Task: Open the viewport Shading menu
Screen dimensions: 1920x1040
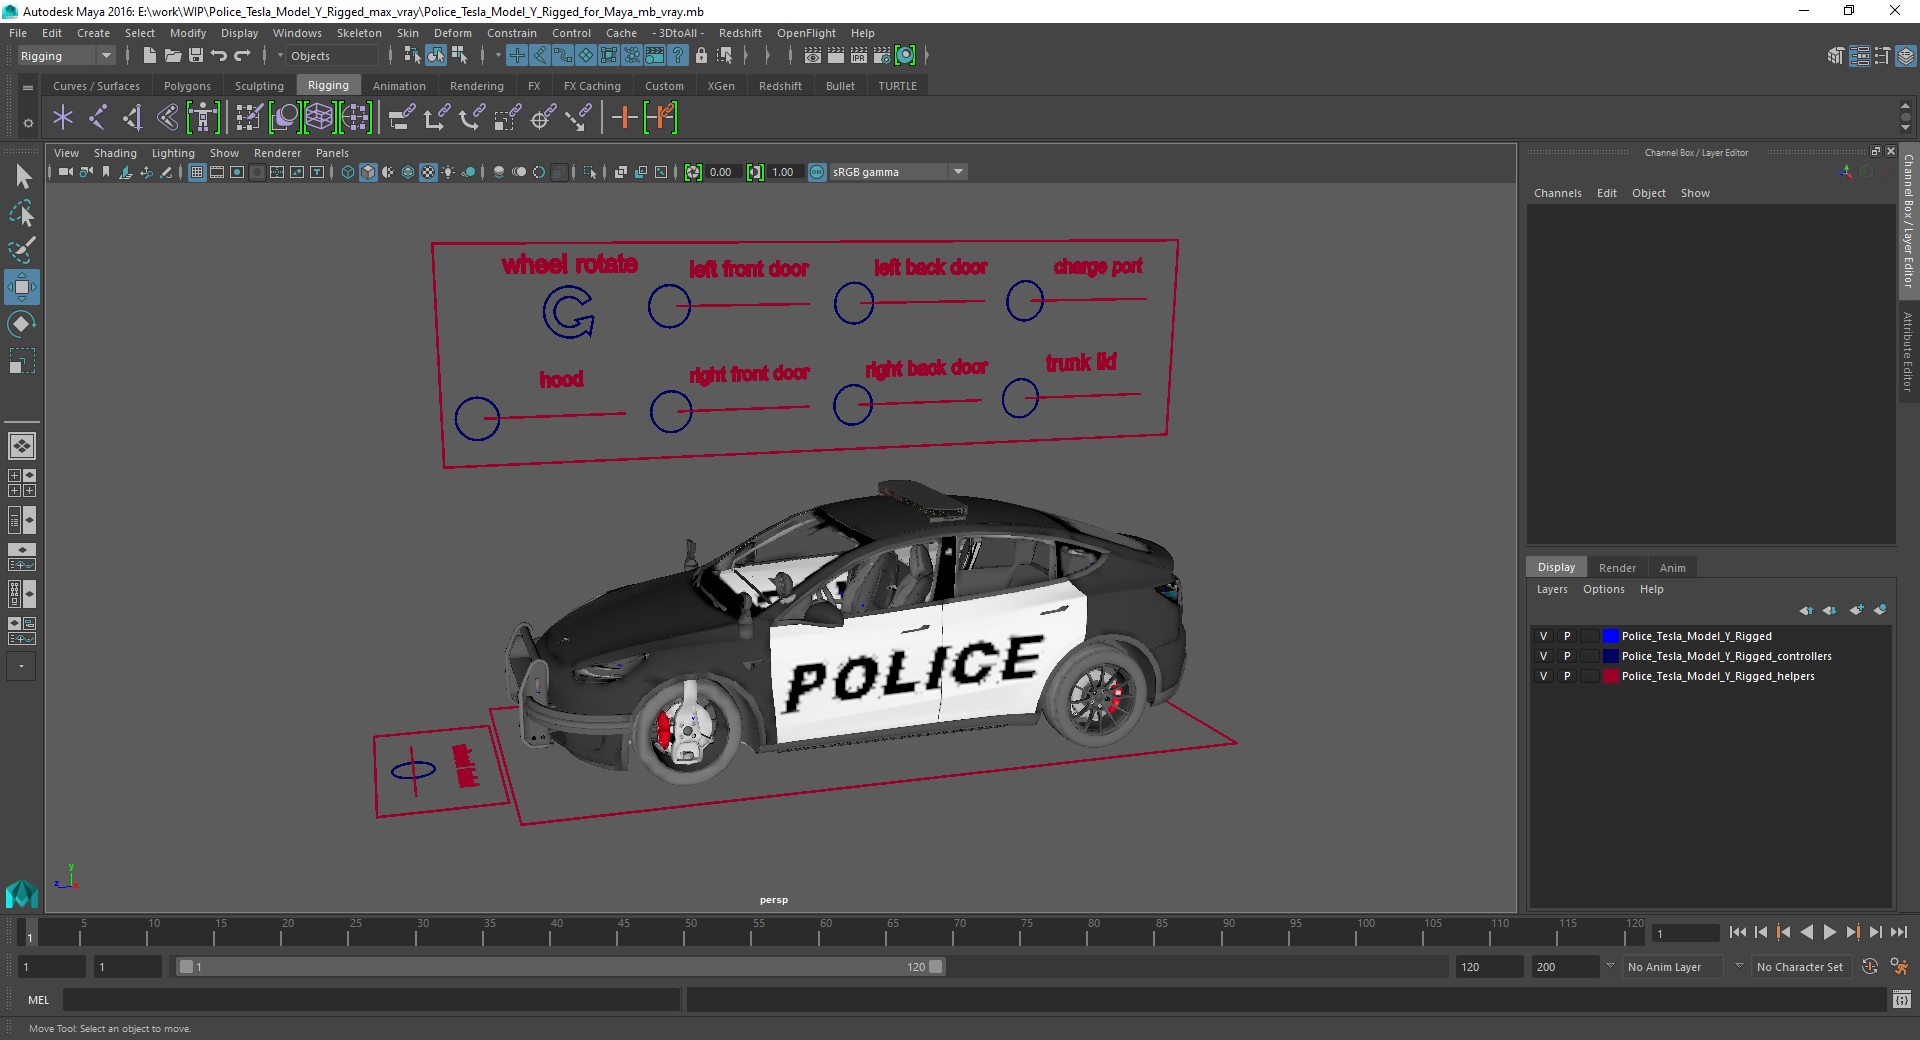Action: 115,153
